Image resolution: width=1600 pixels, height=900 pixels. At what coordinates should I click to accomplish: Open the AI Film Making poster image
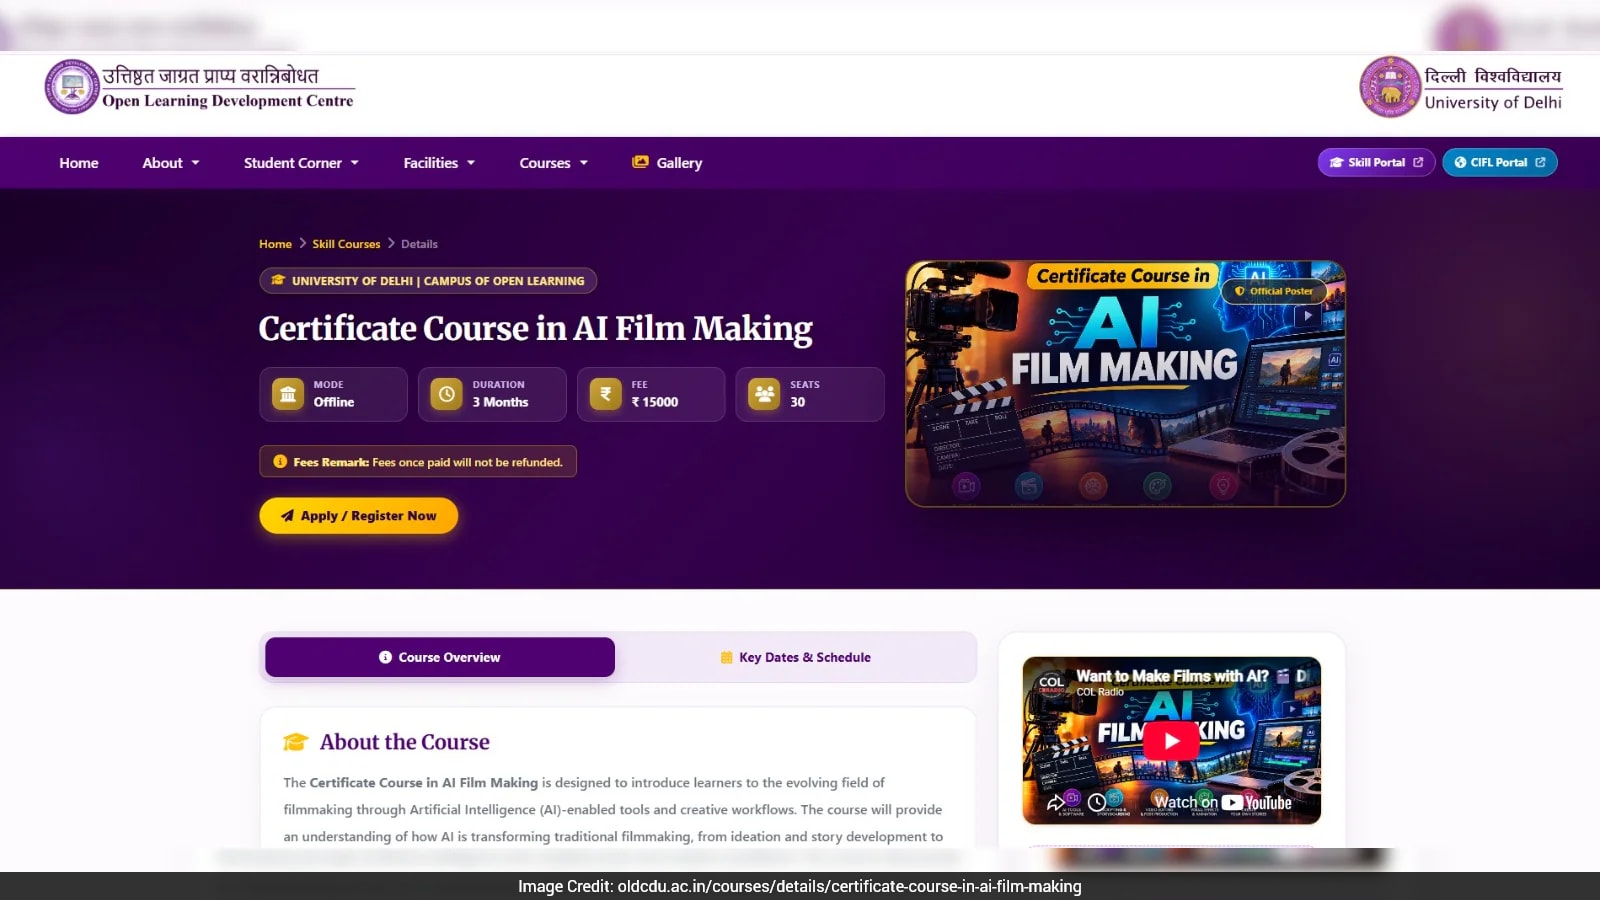[x=1125, y=384]
